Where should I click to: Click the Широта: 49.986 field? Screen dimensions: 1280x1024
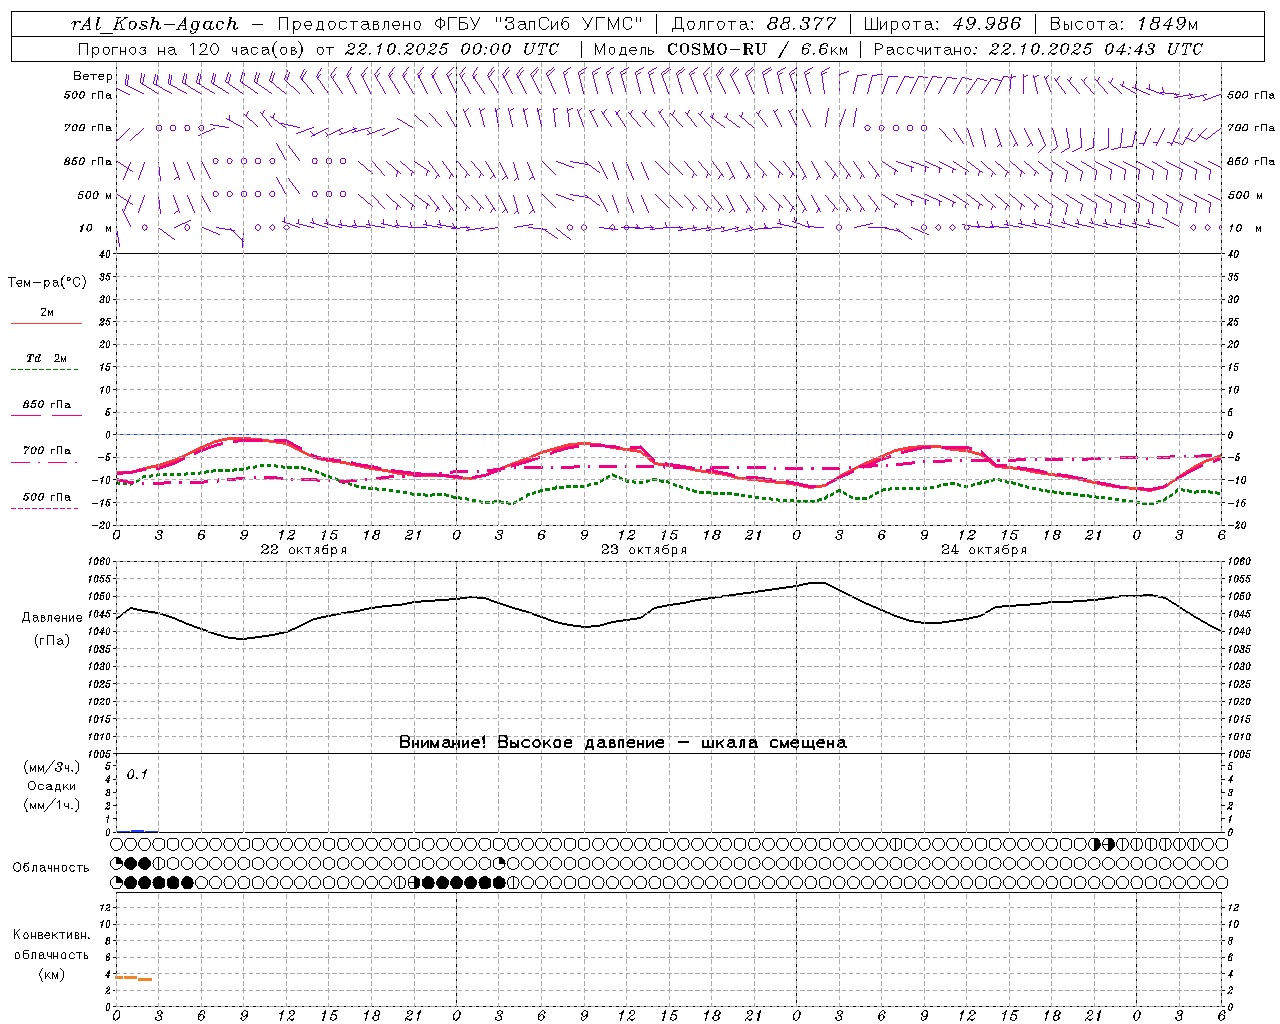(942, 24)
